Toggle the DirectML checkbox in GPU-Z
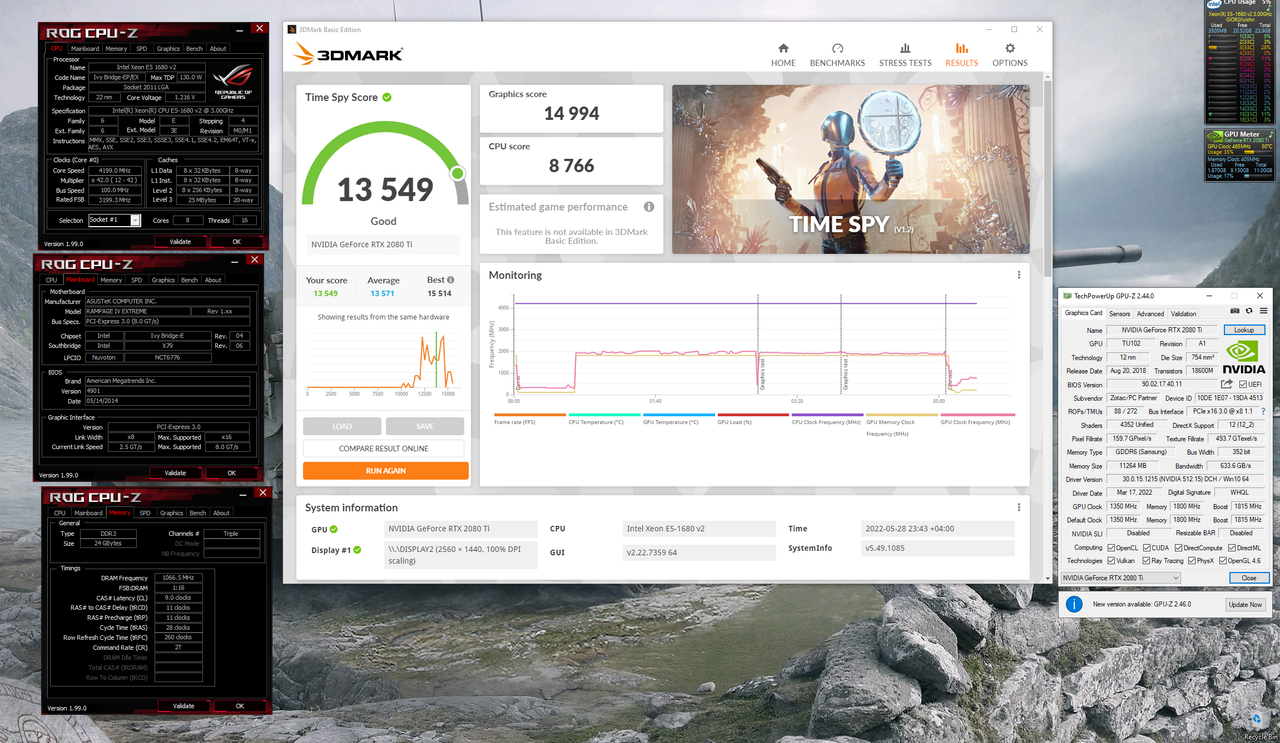The height and width of the screenshot is (743, 1280). 1231,547
